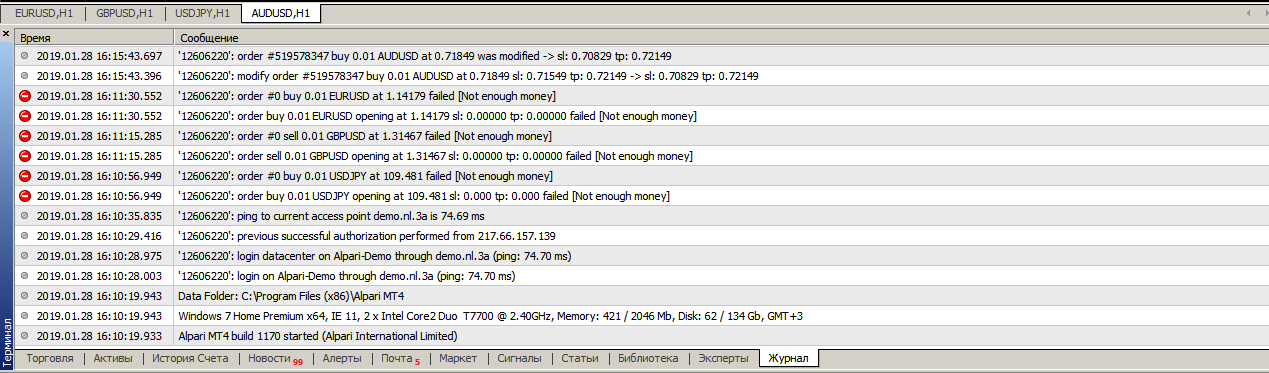Image resolution: width=1269 pixels, height=373 pixels.
Task: Click error icon on EURUSD opening at 1.14179 row
Action: click(25, 116)
